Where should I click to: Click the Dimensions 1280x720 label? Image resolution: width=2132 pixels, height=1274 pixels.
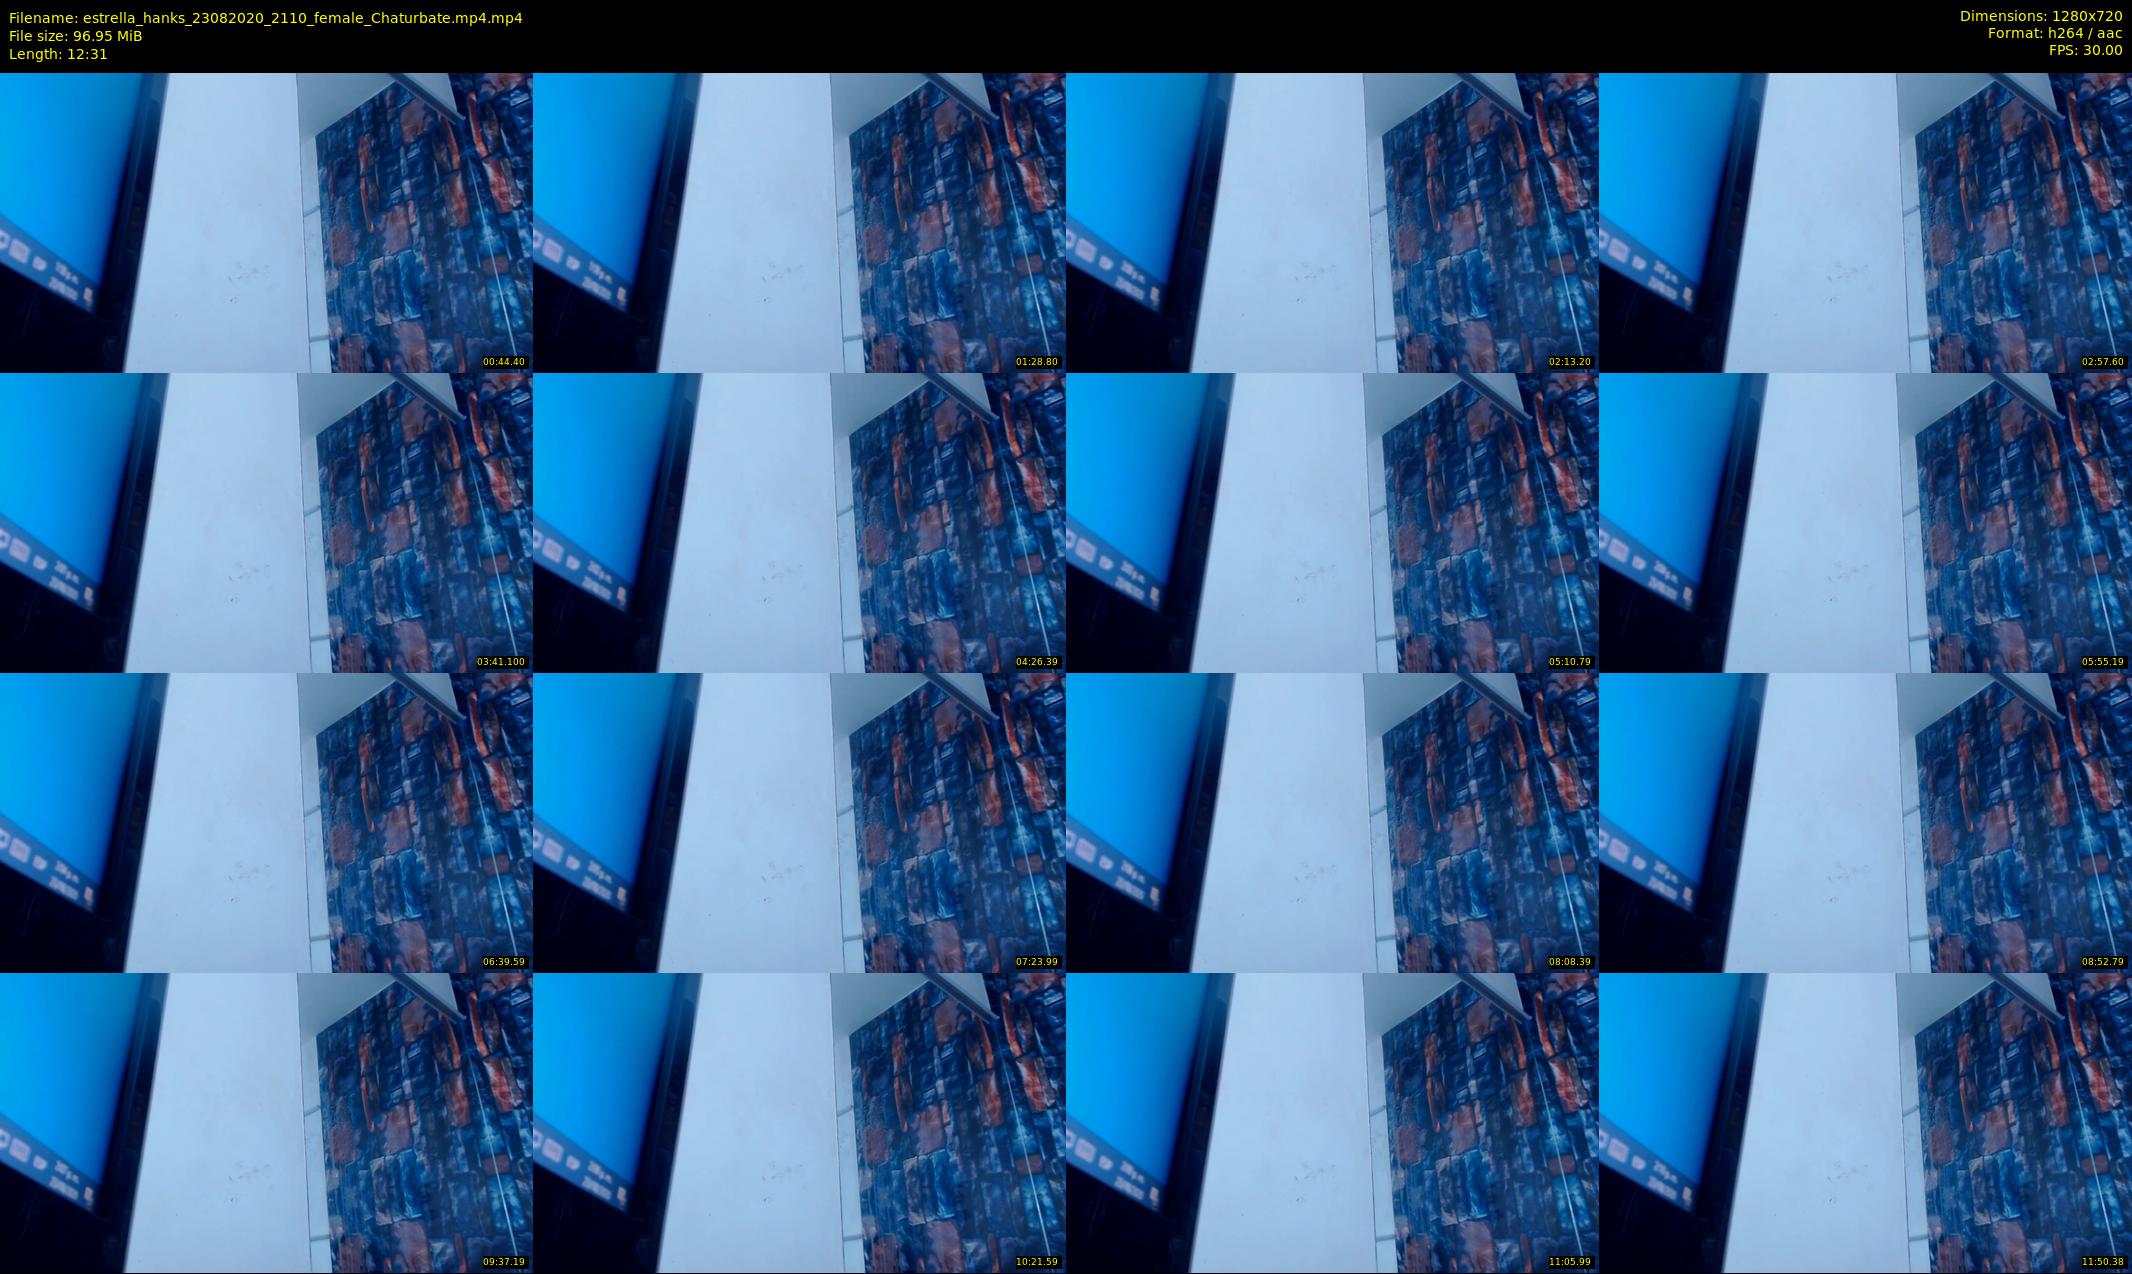tap(2040, 16)
